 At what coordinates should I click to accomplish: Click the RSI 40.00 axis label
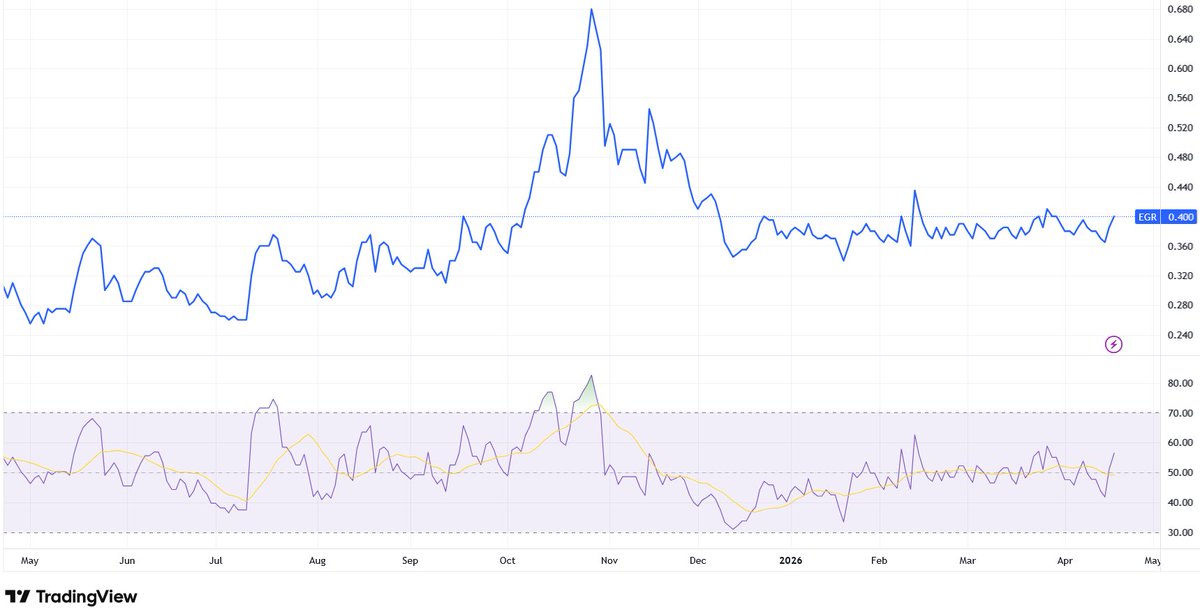coord(1180,503)
